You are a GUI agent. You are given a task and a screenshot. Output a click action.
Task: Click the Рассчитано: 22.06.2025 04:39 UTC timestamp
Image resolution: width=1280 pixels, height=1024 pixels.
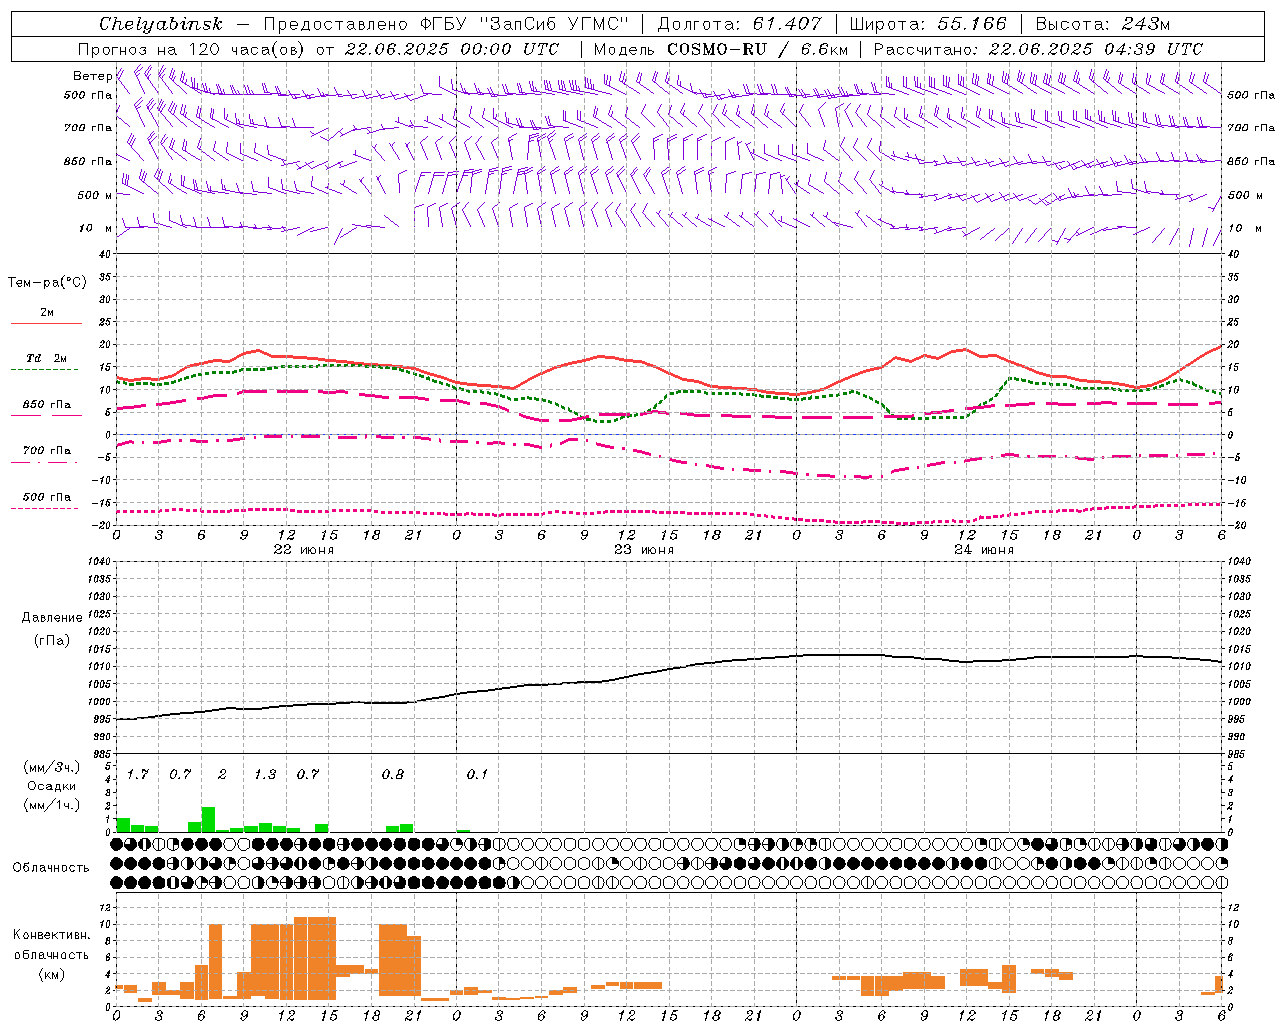click(x=1038, y=49)
